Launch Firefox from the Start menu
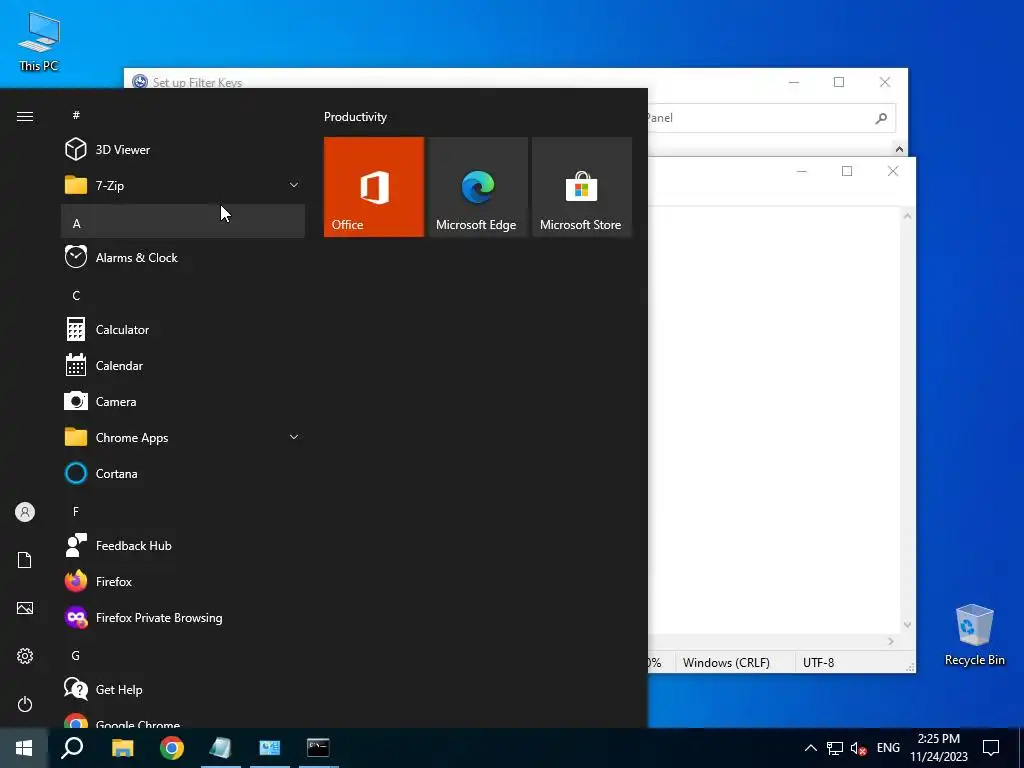 pyautogui.click(x=183, y=581)
